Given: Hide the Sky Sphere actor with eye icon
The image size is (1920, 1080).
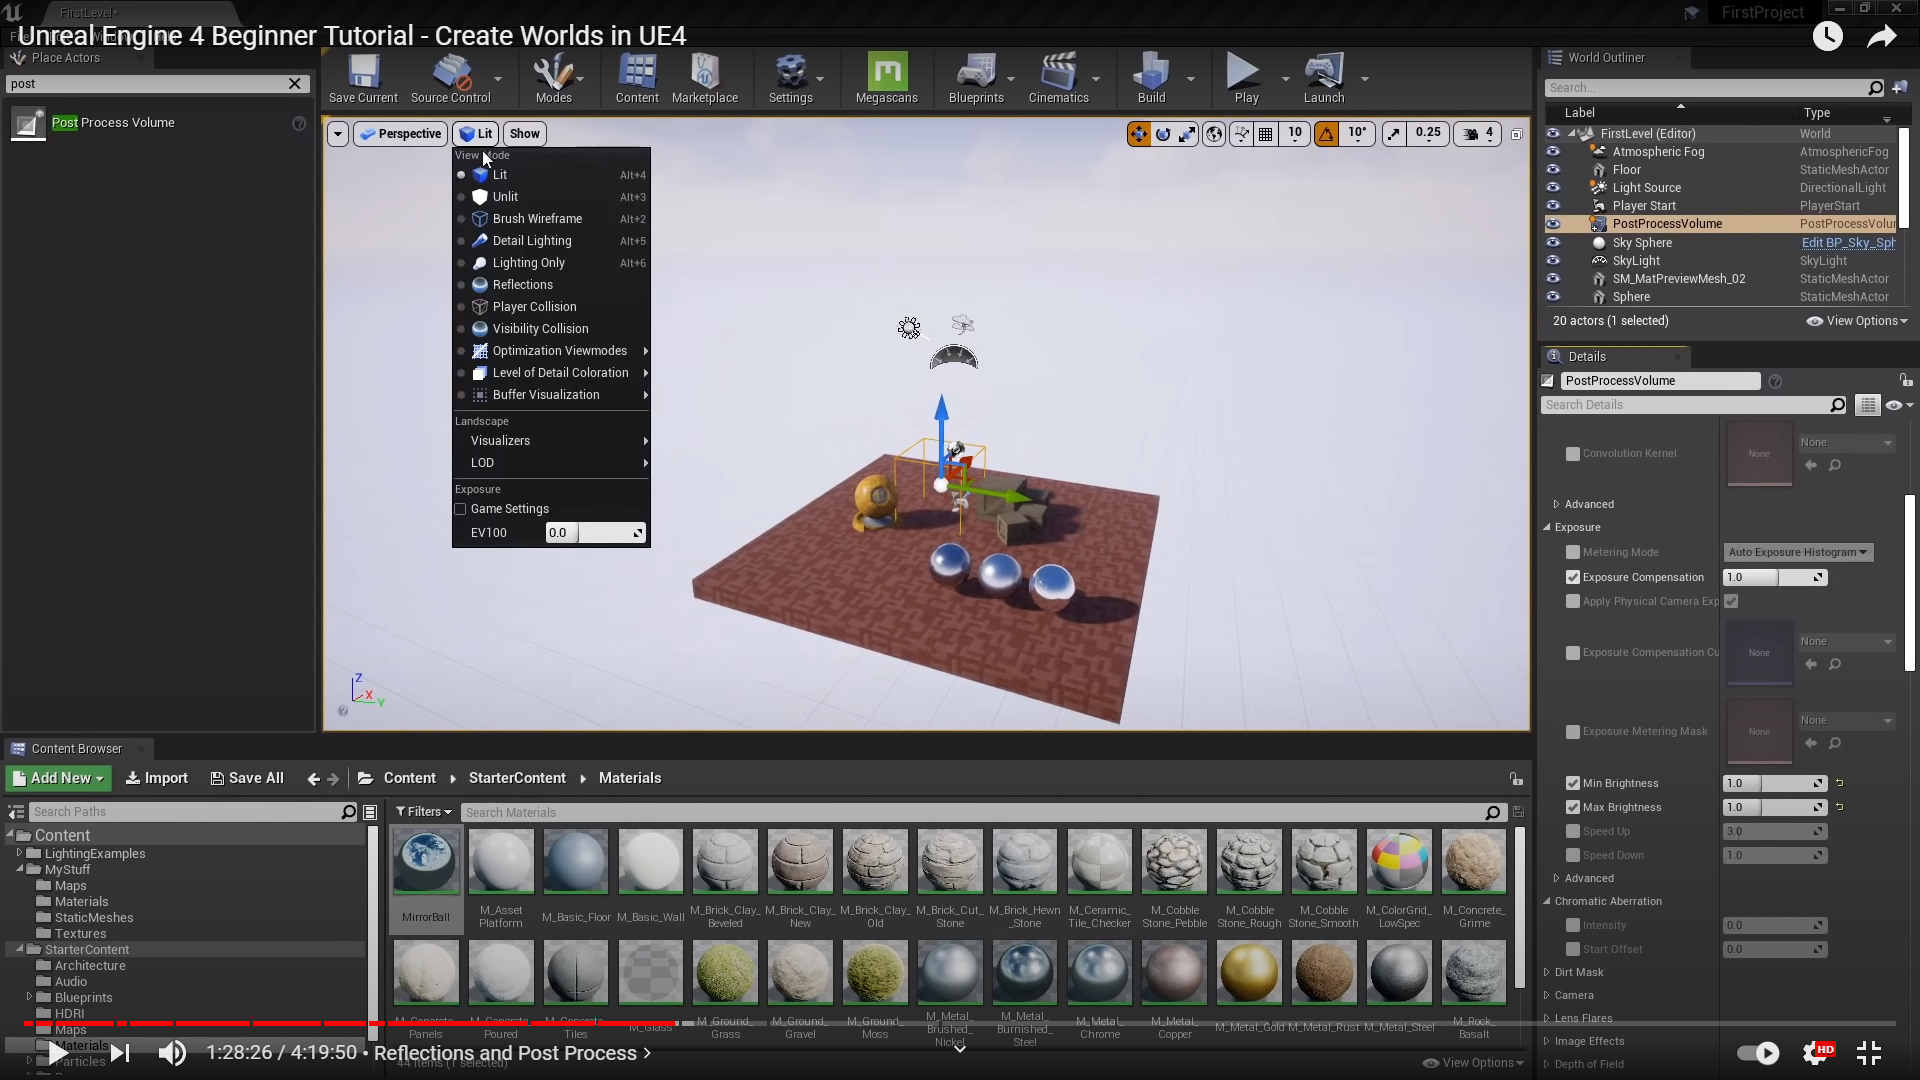Looking at the screenshot, I should pos(1553,243).
